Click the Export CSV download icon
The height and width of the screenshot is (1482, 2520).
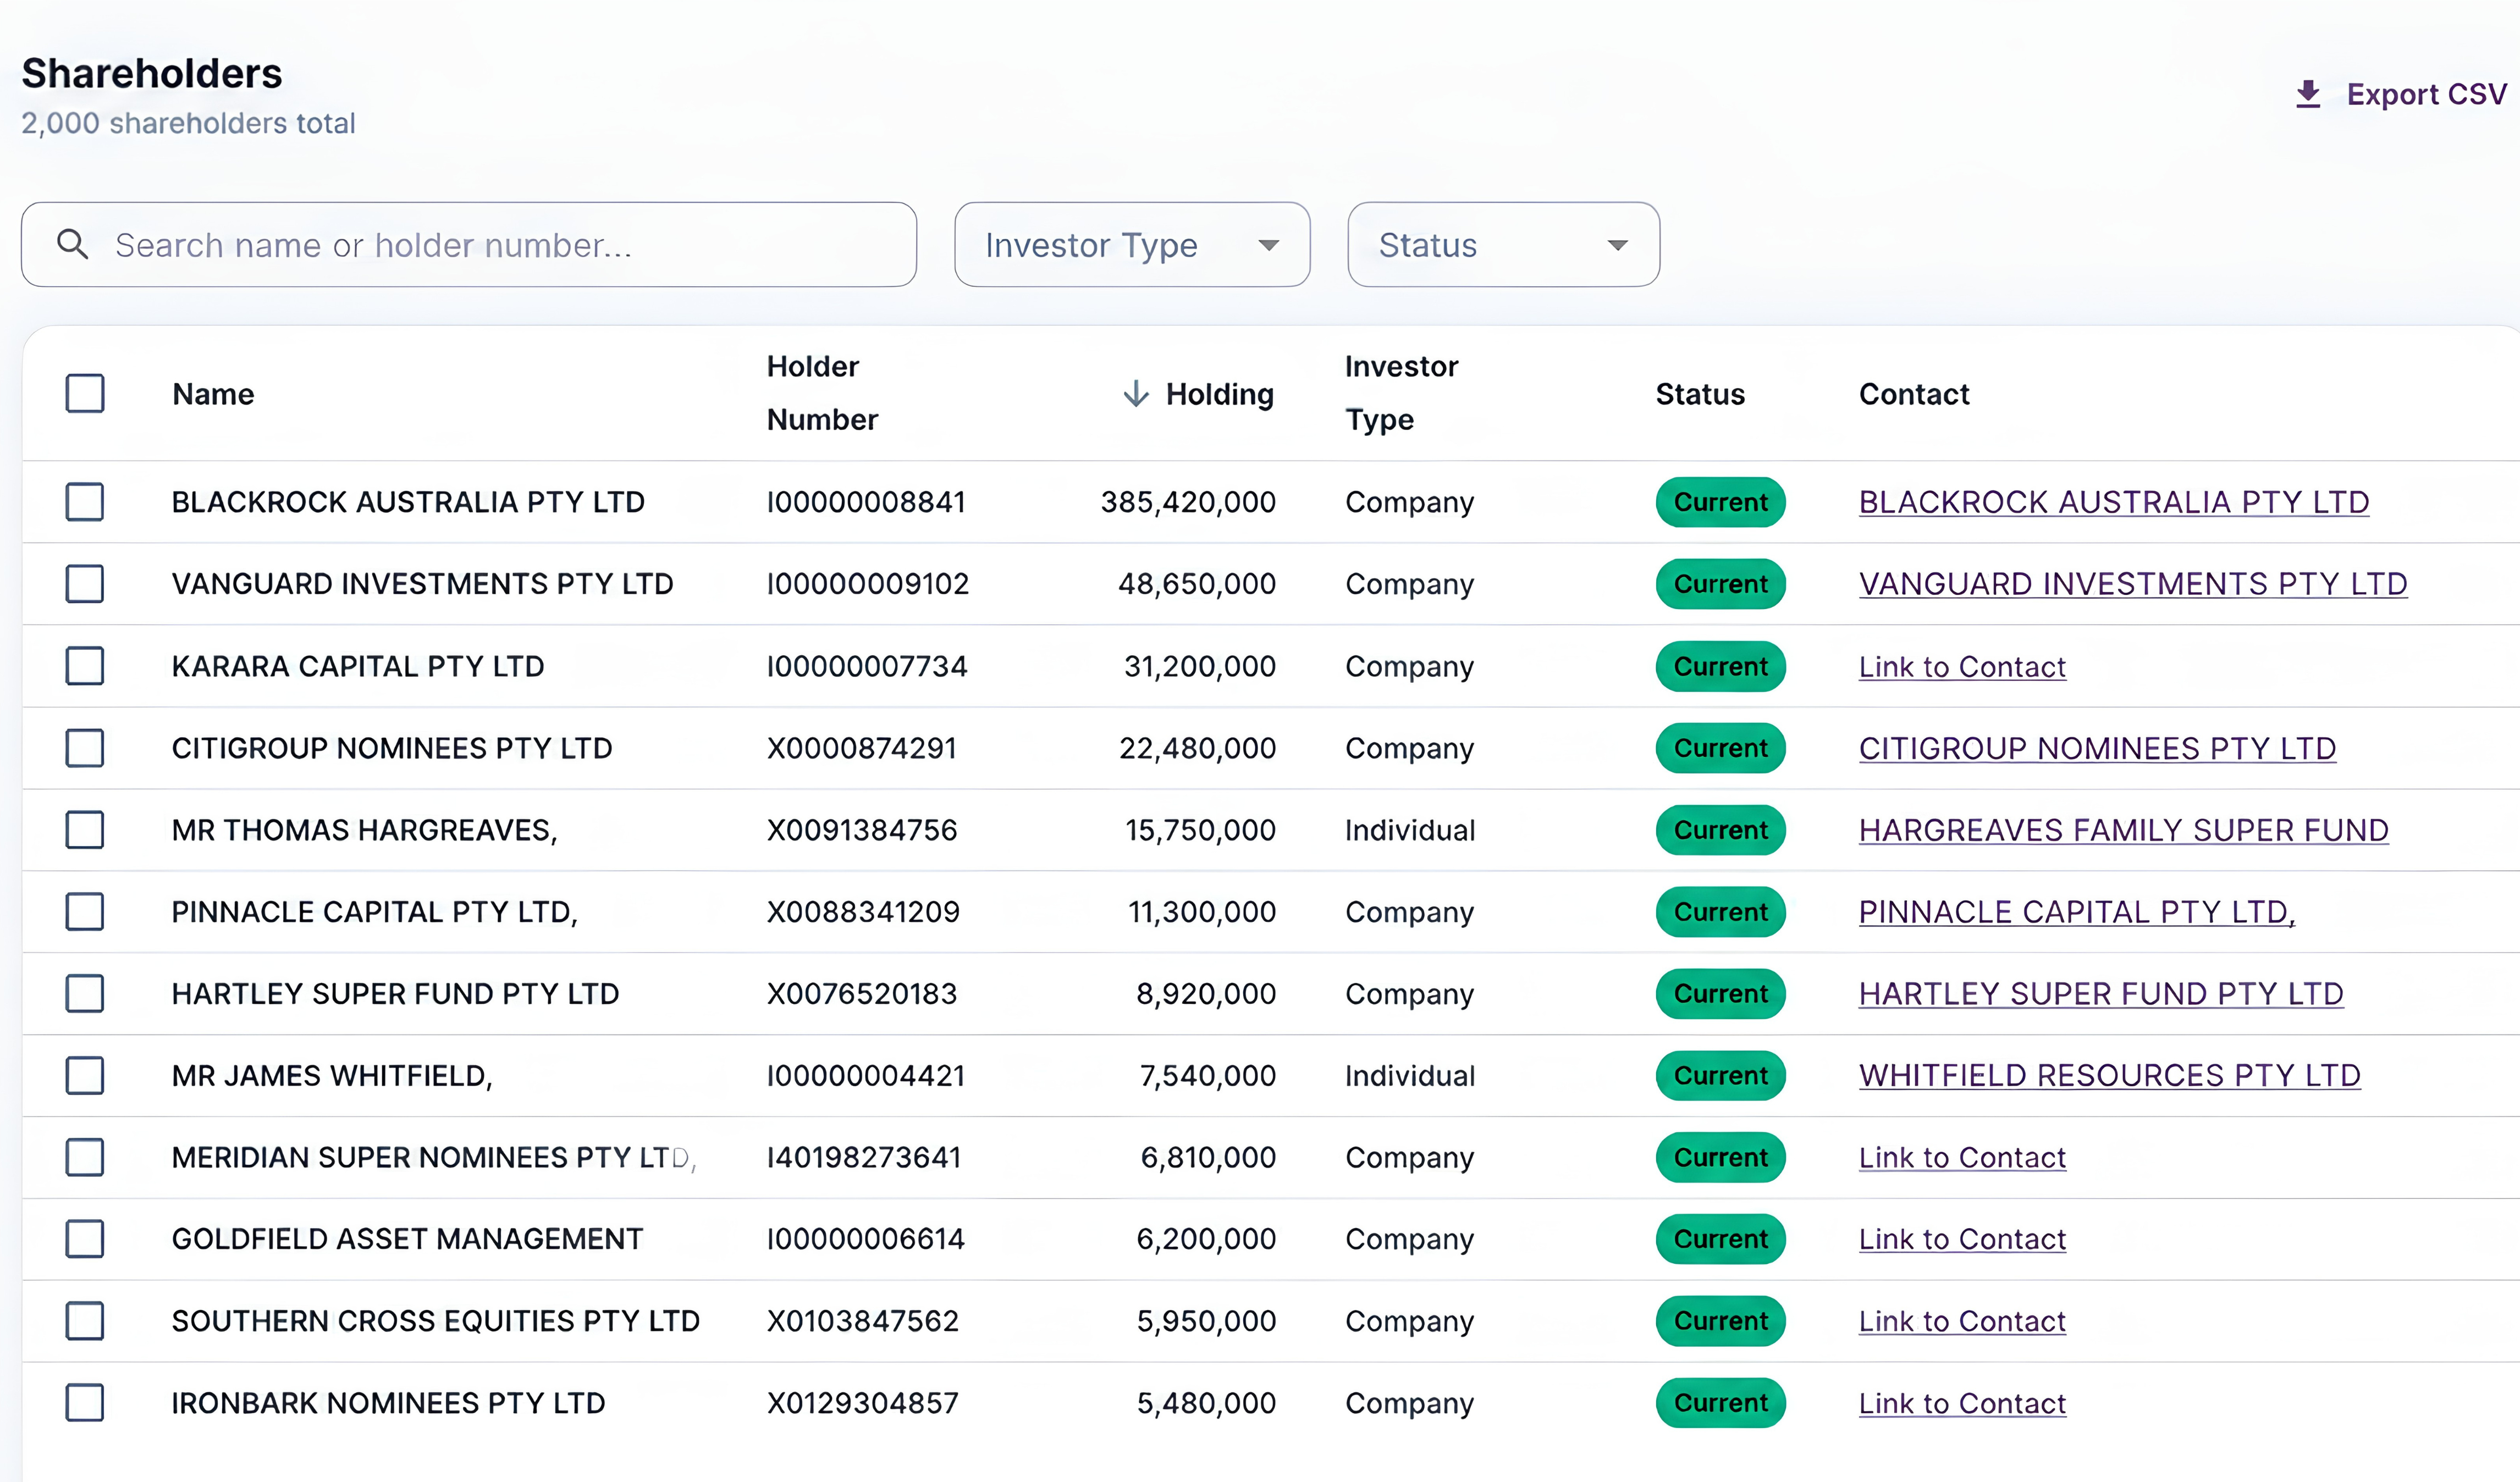coord(2308,94)
